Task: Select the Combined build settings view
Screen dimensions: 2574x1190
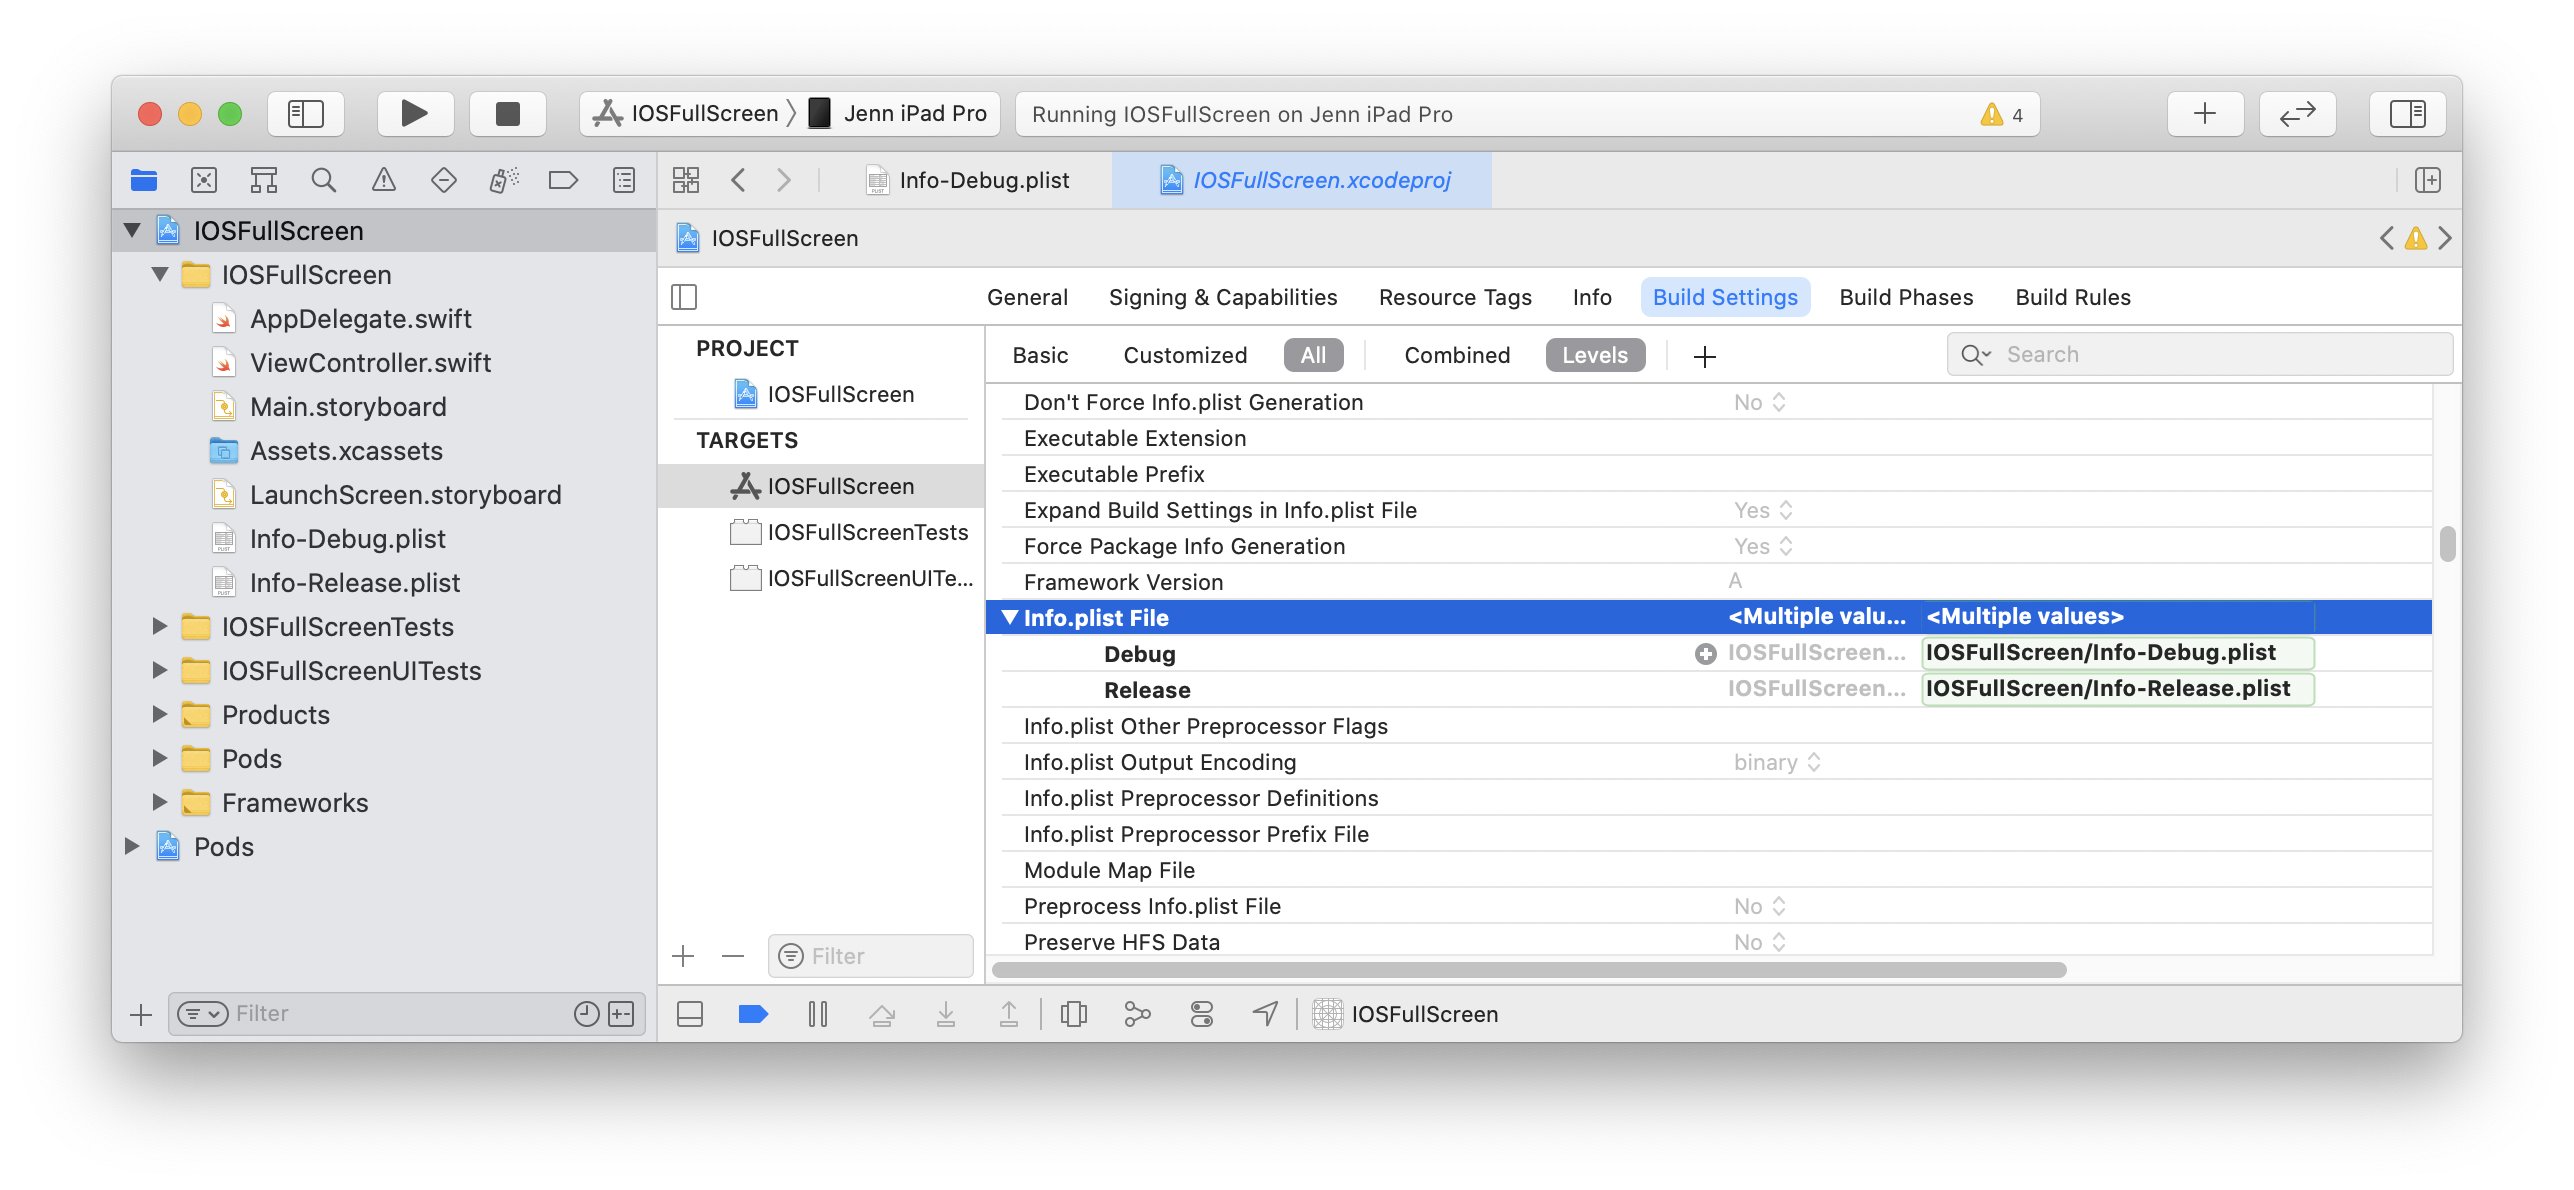Action: [1456, 355]
